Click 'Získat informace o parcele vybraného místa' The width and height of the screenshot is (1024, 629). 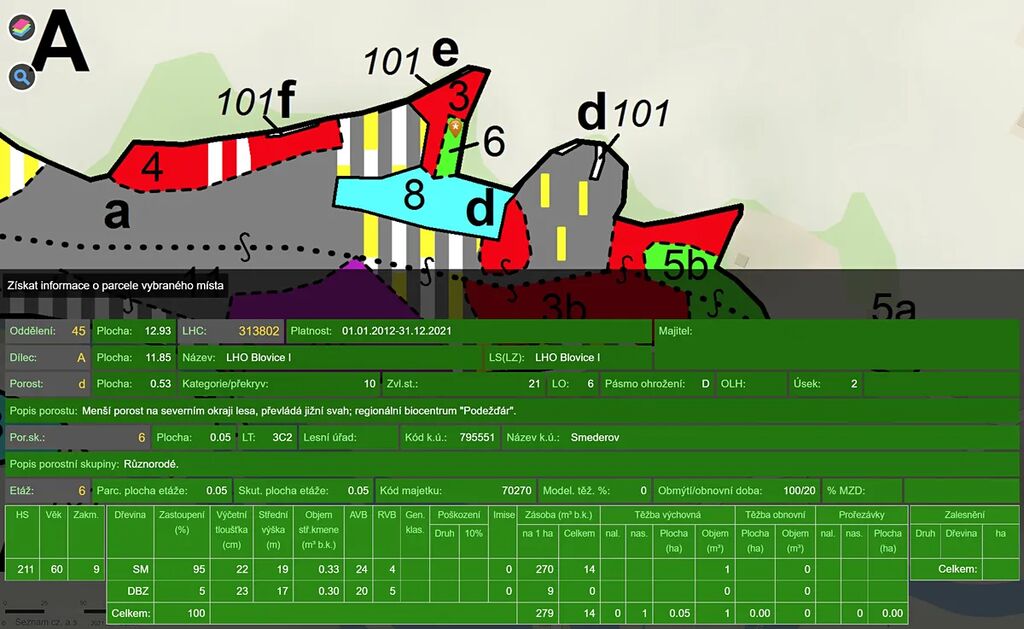pyautogui.click(x=116, y=285)
